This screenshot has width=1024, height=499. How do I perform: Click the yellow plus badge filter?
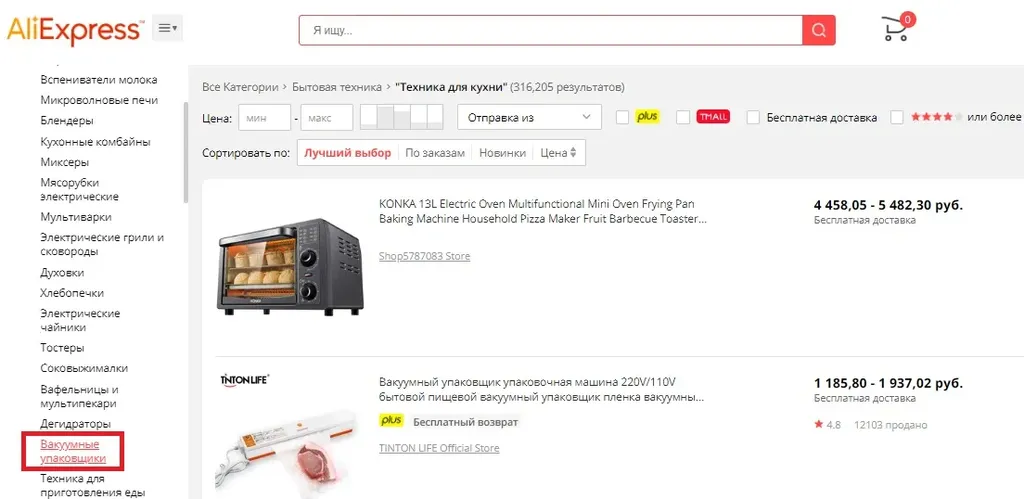coord(647,116)
